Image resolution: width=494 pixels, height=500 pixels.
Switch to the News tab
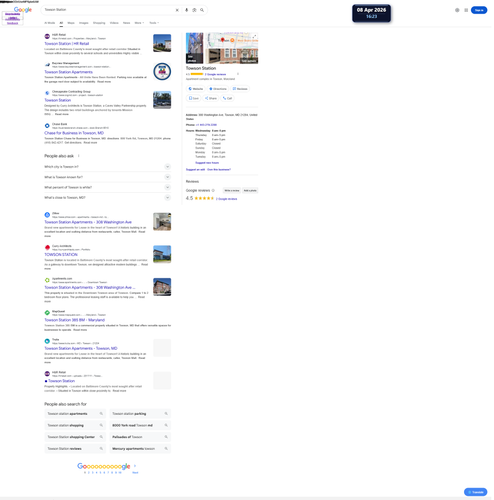(127, 23)
